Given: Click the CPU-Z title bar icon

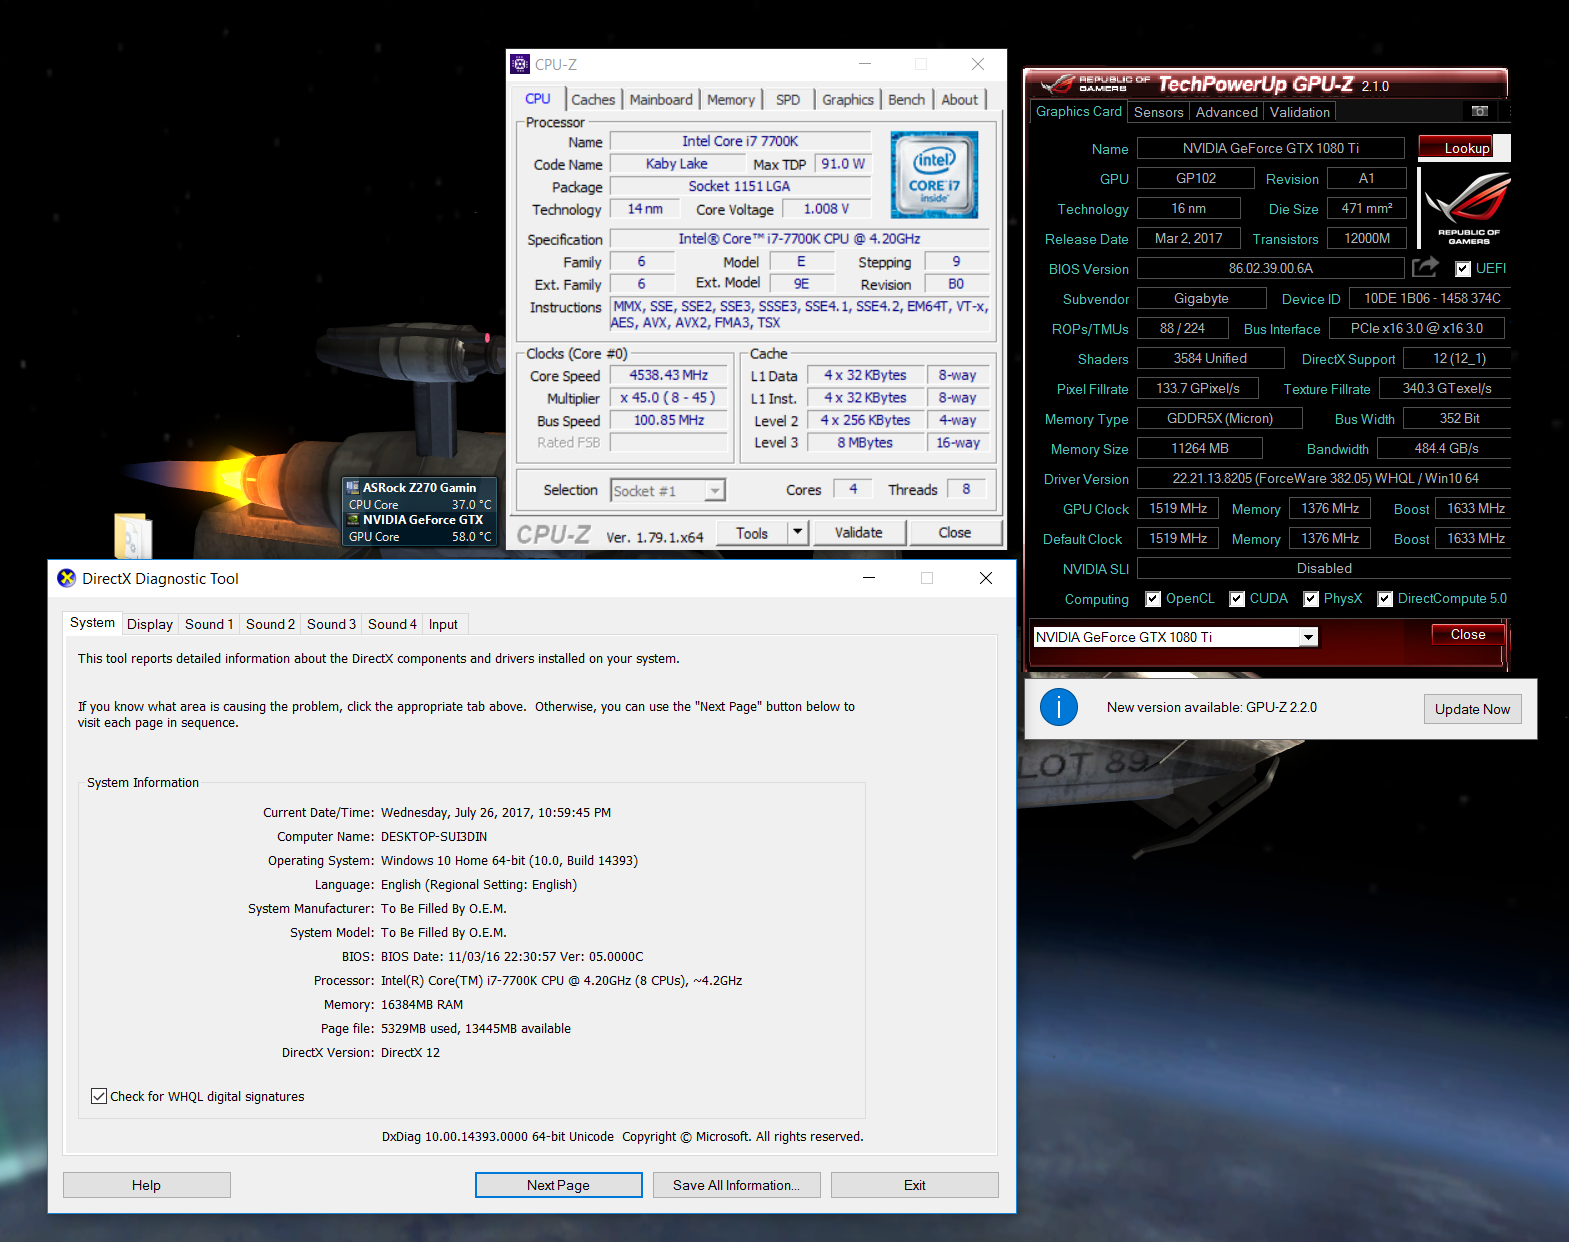Looking at the screenshot, I should (x=520, y=64).
